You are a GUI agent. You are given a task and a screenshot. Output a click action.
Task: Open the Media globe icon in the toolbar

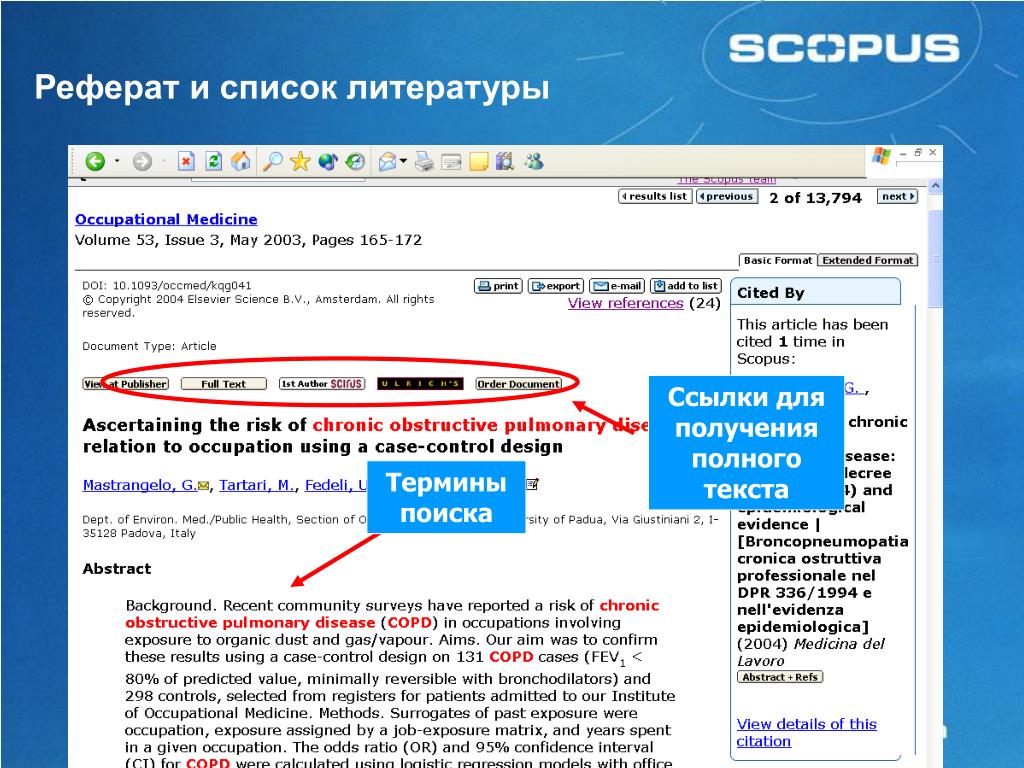coord(327,161)
